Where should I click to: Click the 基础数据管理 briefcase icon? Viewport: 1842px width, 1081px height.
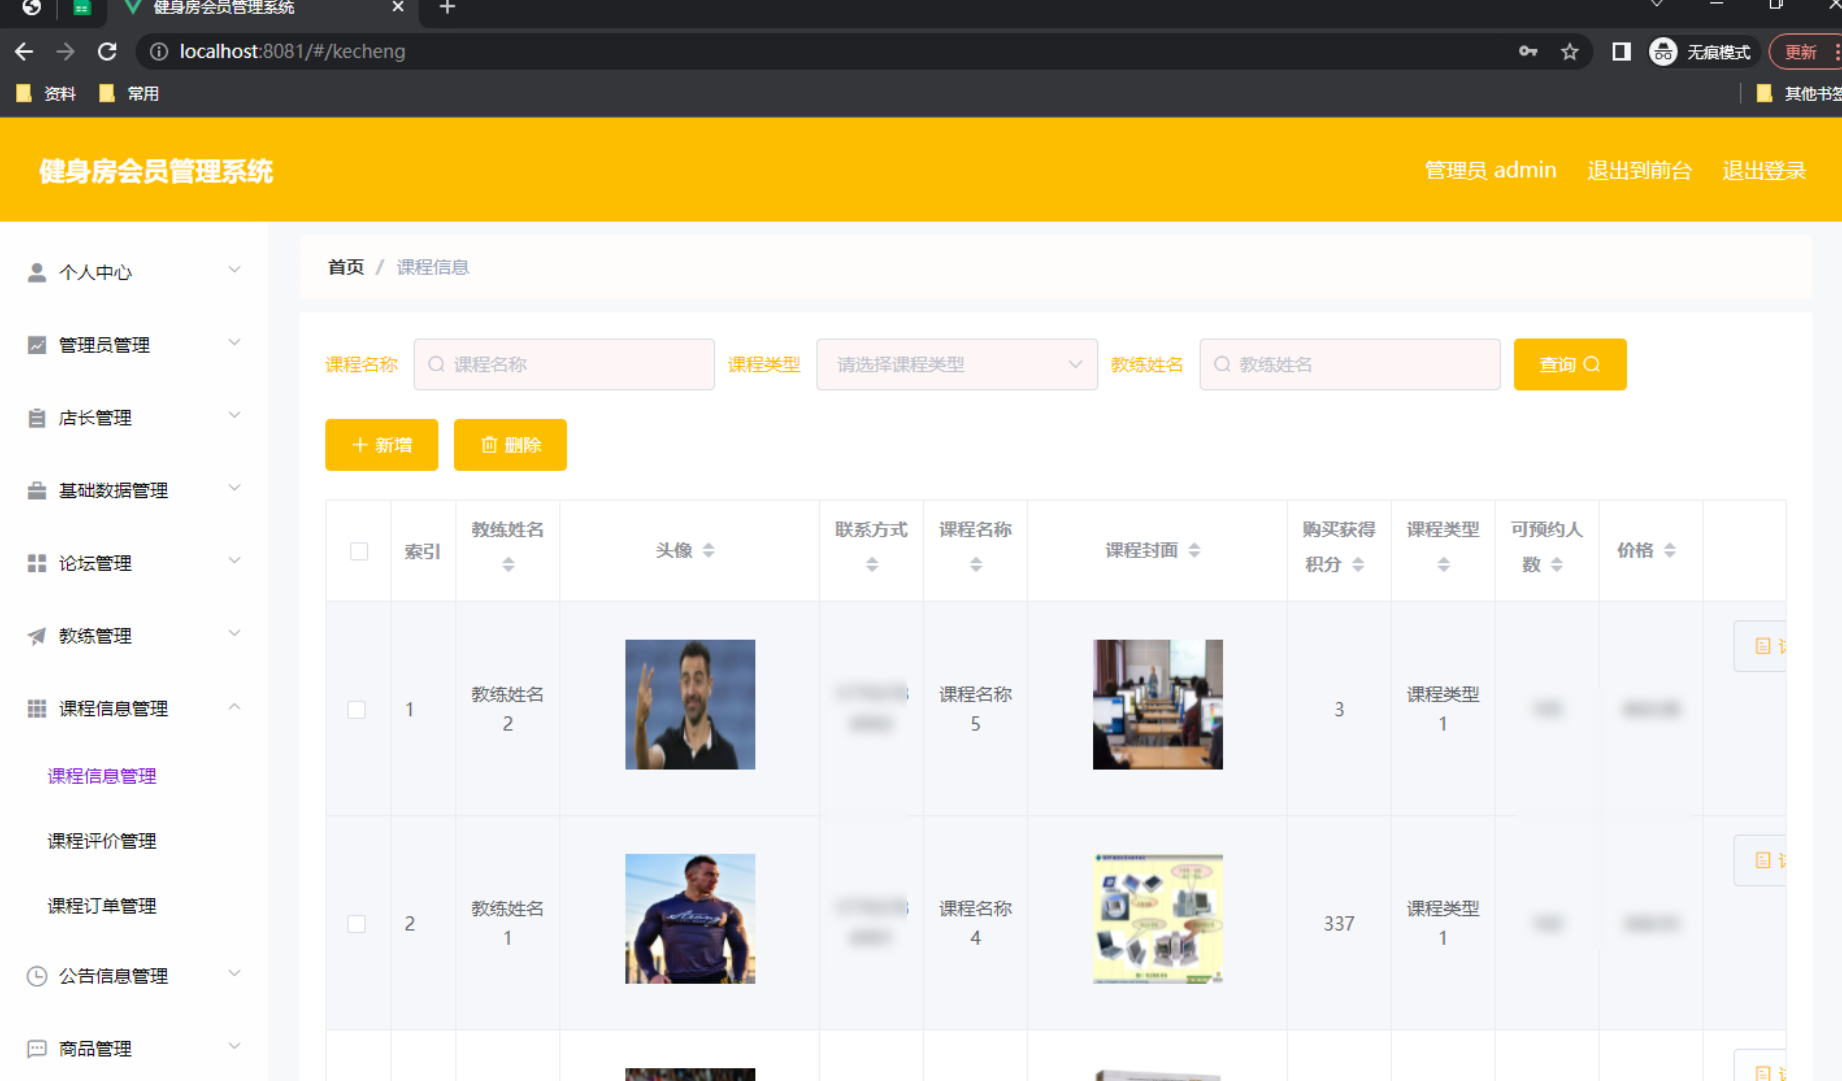(37, 490)
